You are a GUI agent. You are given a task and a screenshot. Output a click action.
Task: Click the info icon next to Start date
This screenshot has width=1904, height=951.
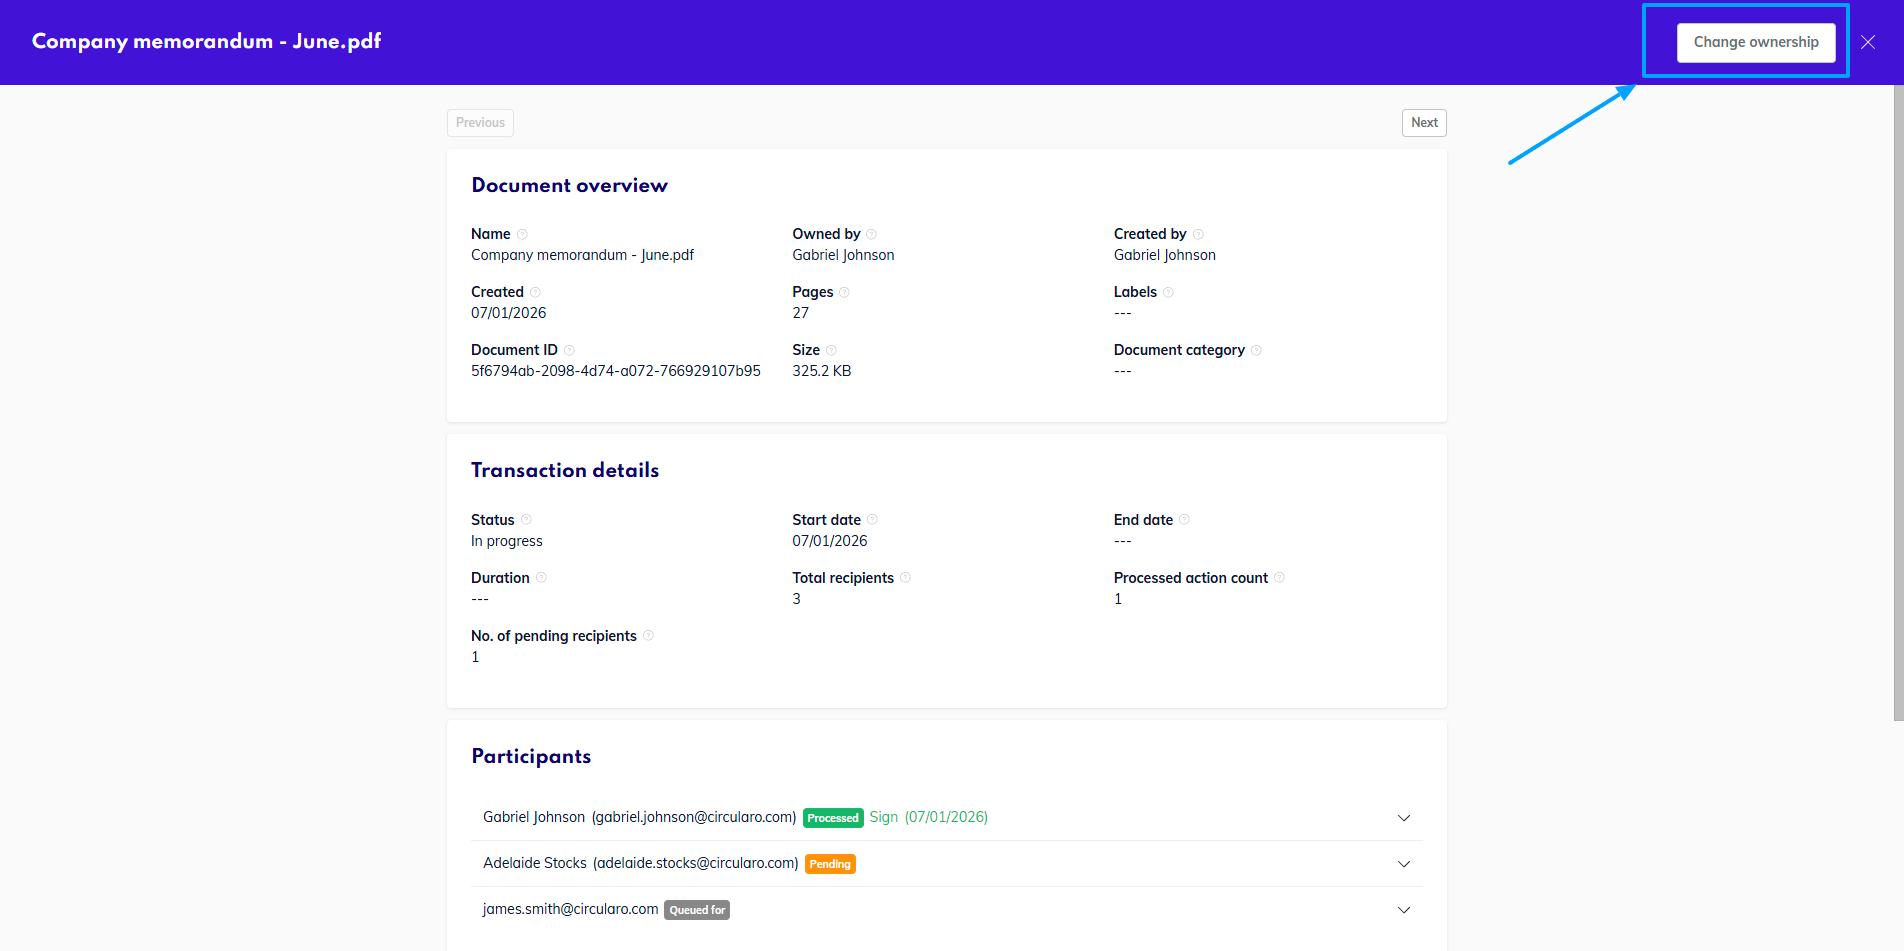pyautogui.click(x=872, y=519)
